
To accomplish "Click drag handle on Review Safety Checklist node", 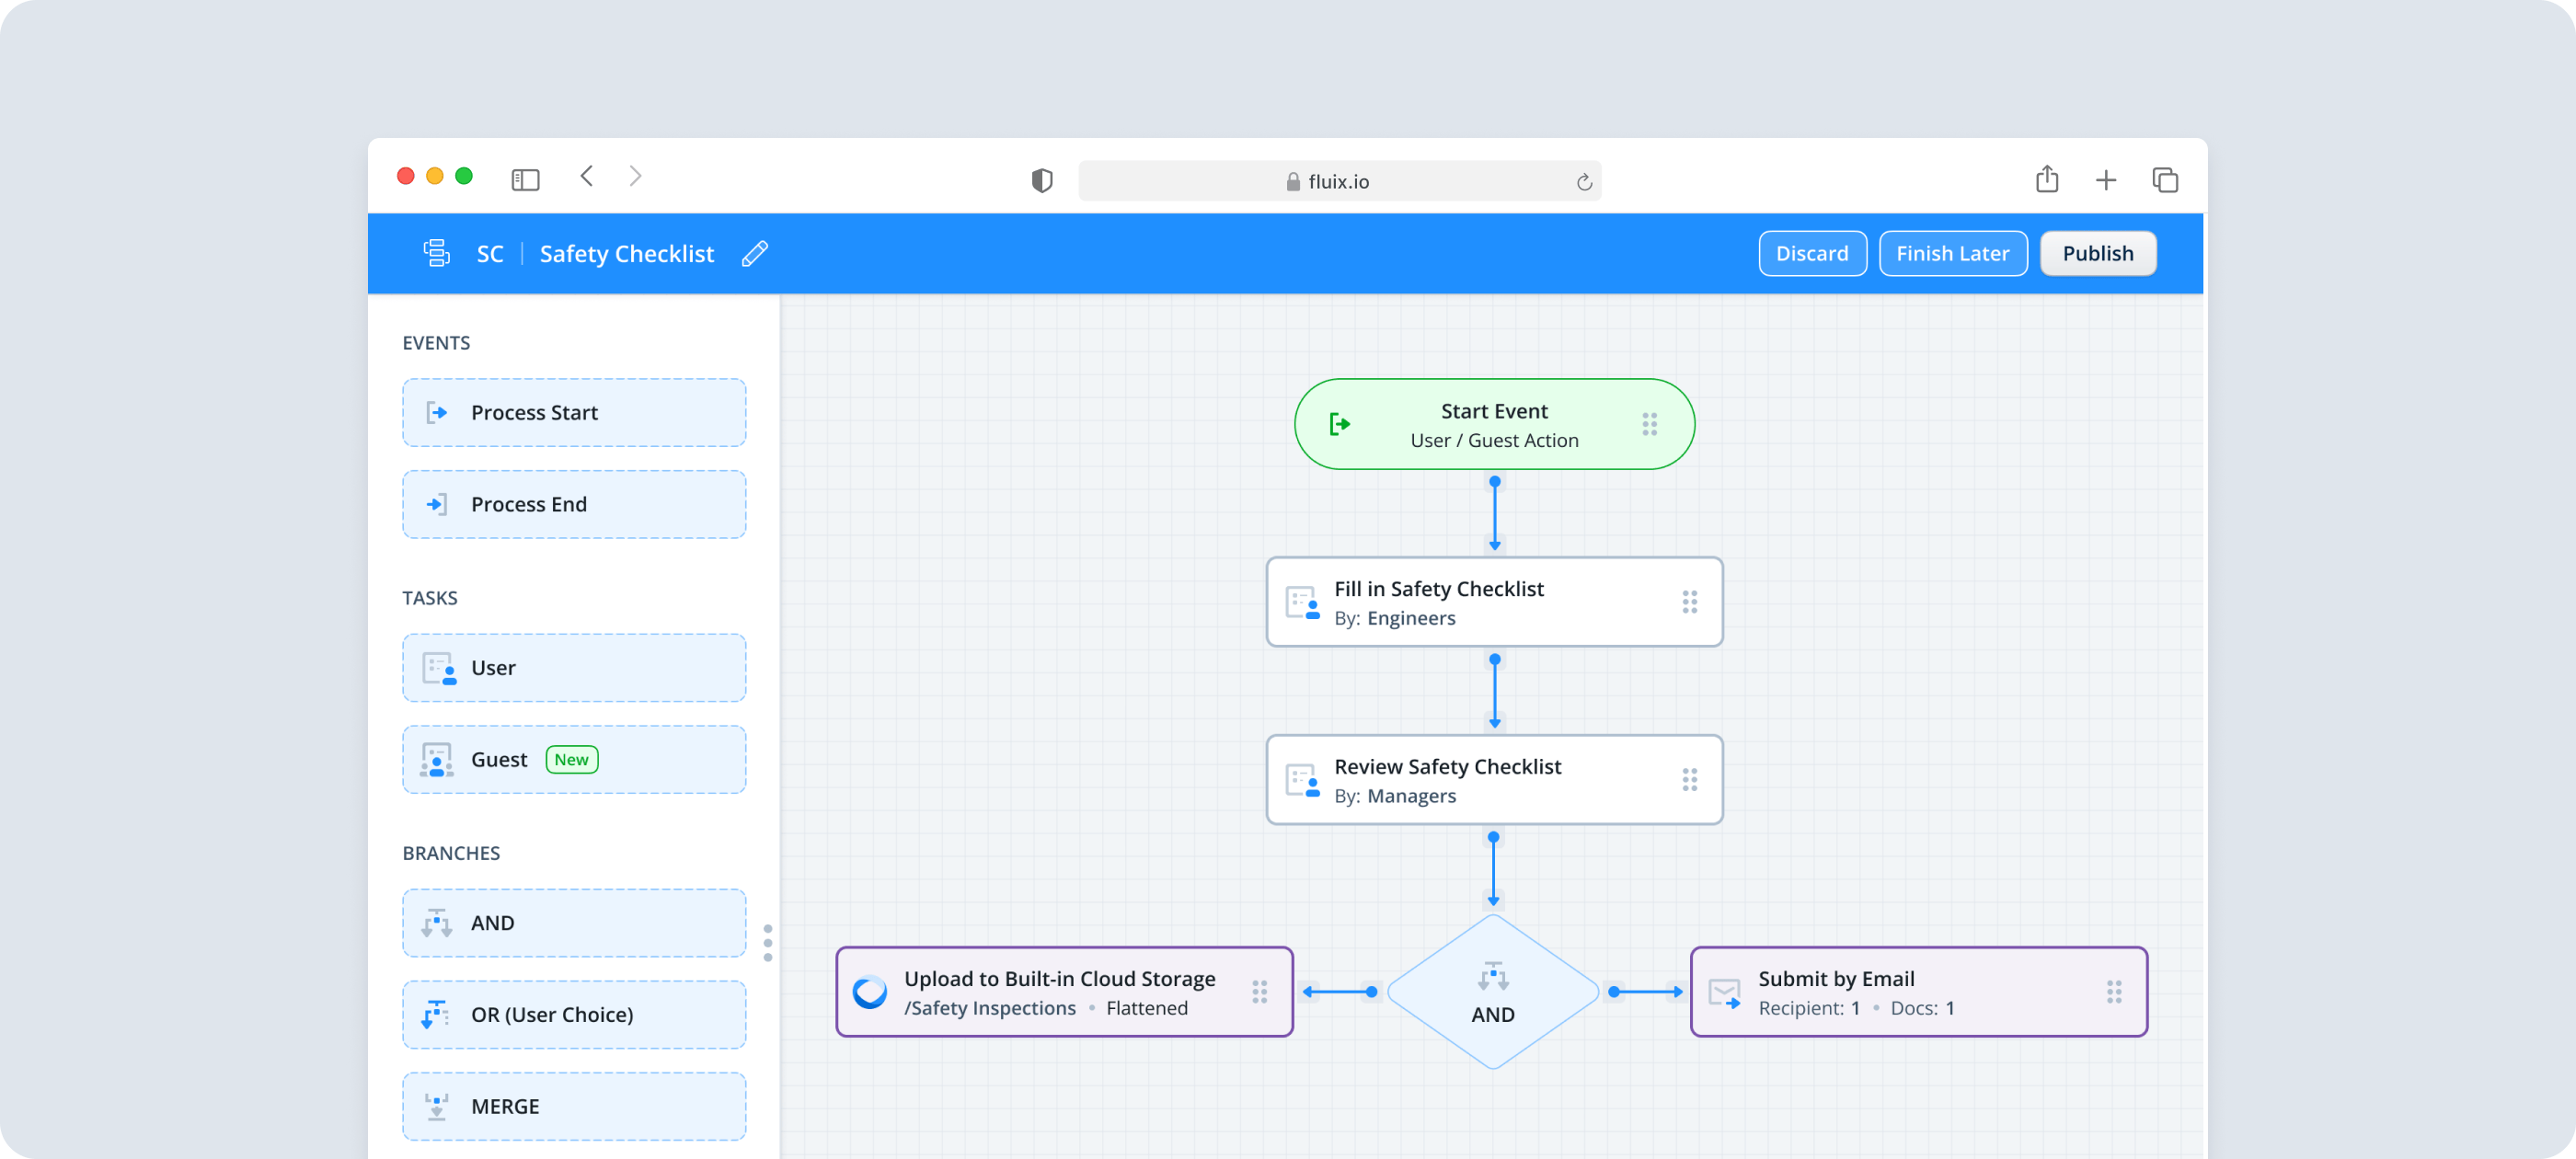I will tap(1689, 780).
